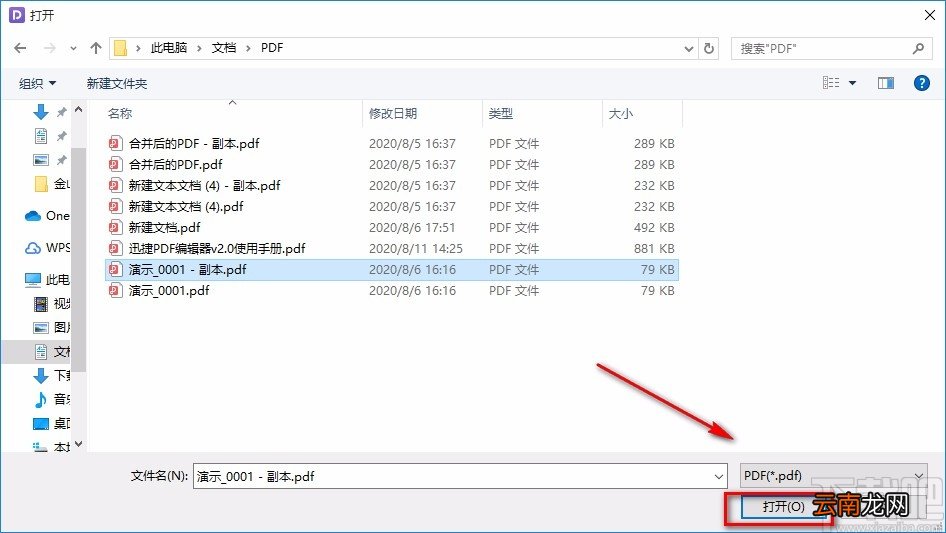Screen dimensions: 946x533
Task: Expand the file name dropdown arrow
Action: pyautogui.click(x=719, y=476)
